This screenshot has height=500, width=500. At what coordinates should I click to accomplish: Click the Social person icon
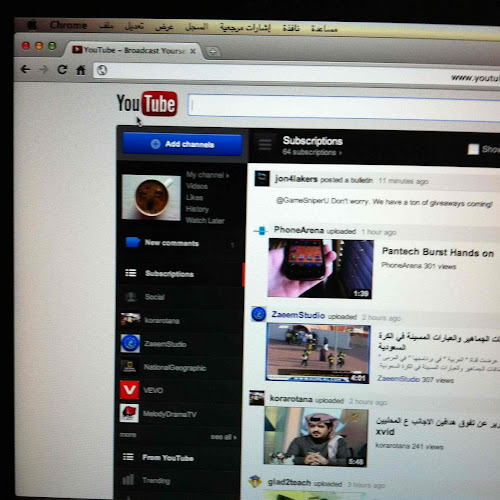[131, 296]
